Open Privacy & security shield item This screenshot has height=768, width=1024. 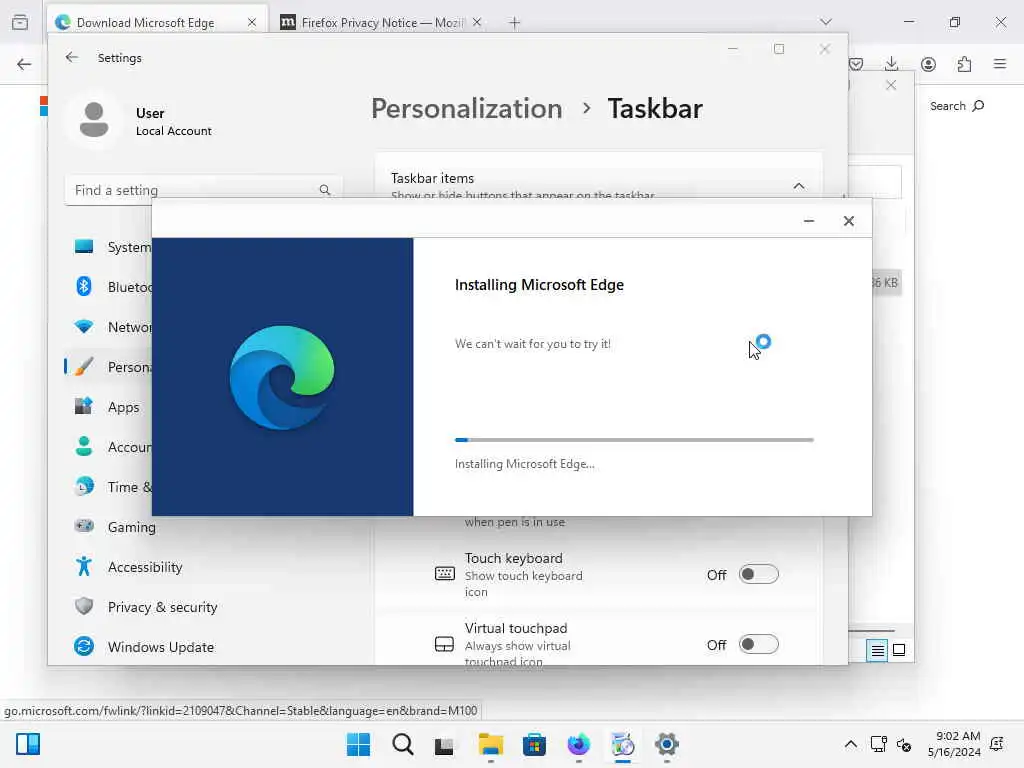(x=145, y=607)
